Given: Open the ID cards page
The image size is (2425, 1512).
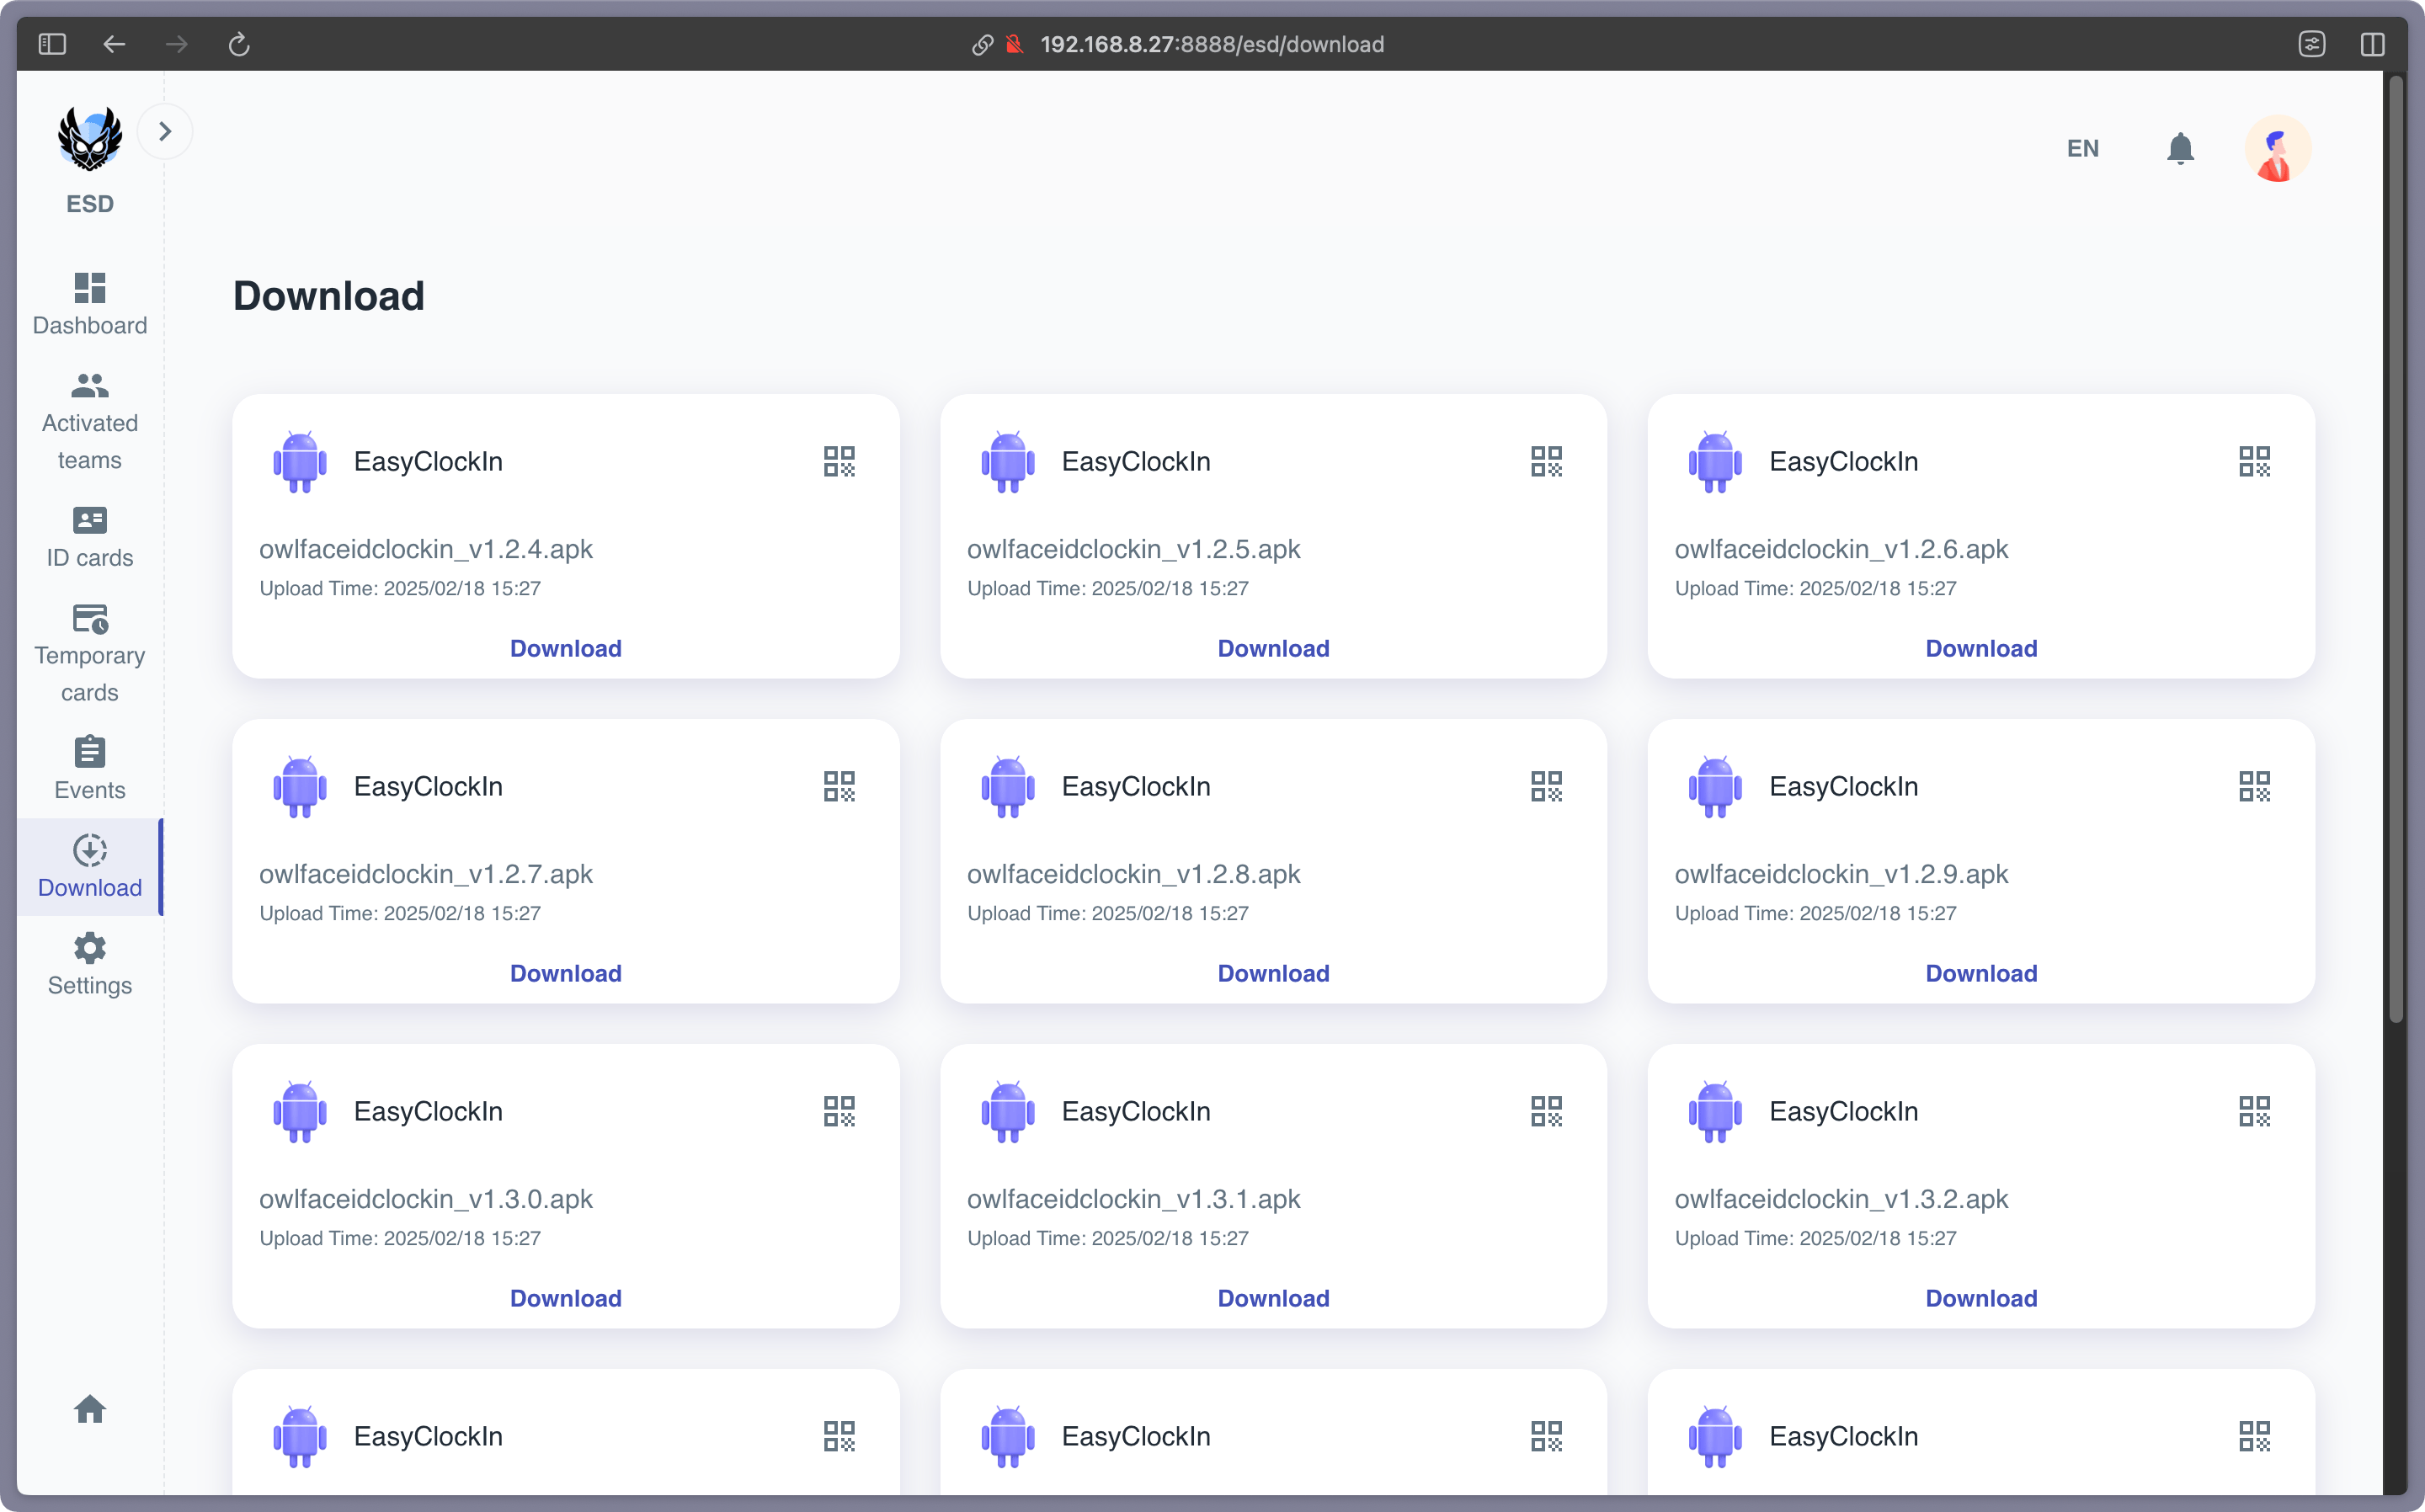Looking at the screenshot, I should click(90, 537).
